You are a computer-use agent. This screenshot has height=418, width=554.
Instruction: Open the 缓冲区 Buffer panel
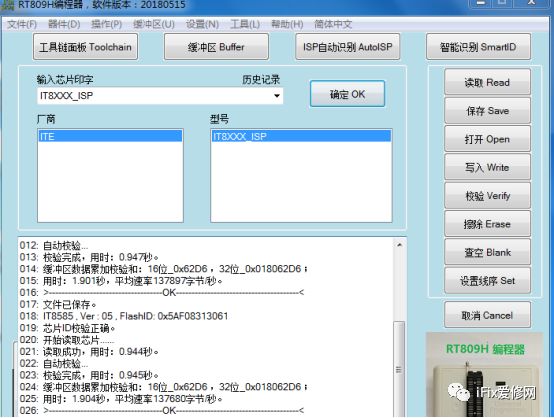click(x=216, y=47)
